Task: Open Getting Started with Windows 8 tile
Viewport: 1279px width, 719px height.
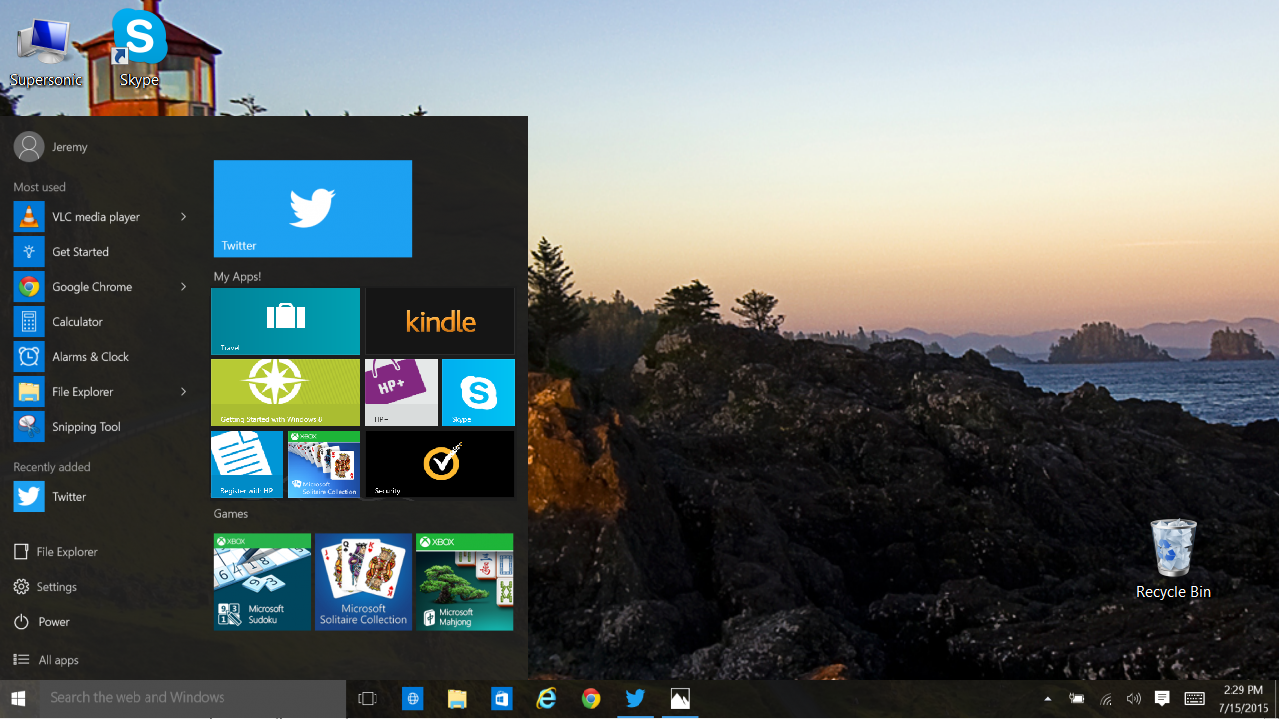Action: coord(285,393)
